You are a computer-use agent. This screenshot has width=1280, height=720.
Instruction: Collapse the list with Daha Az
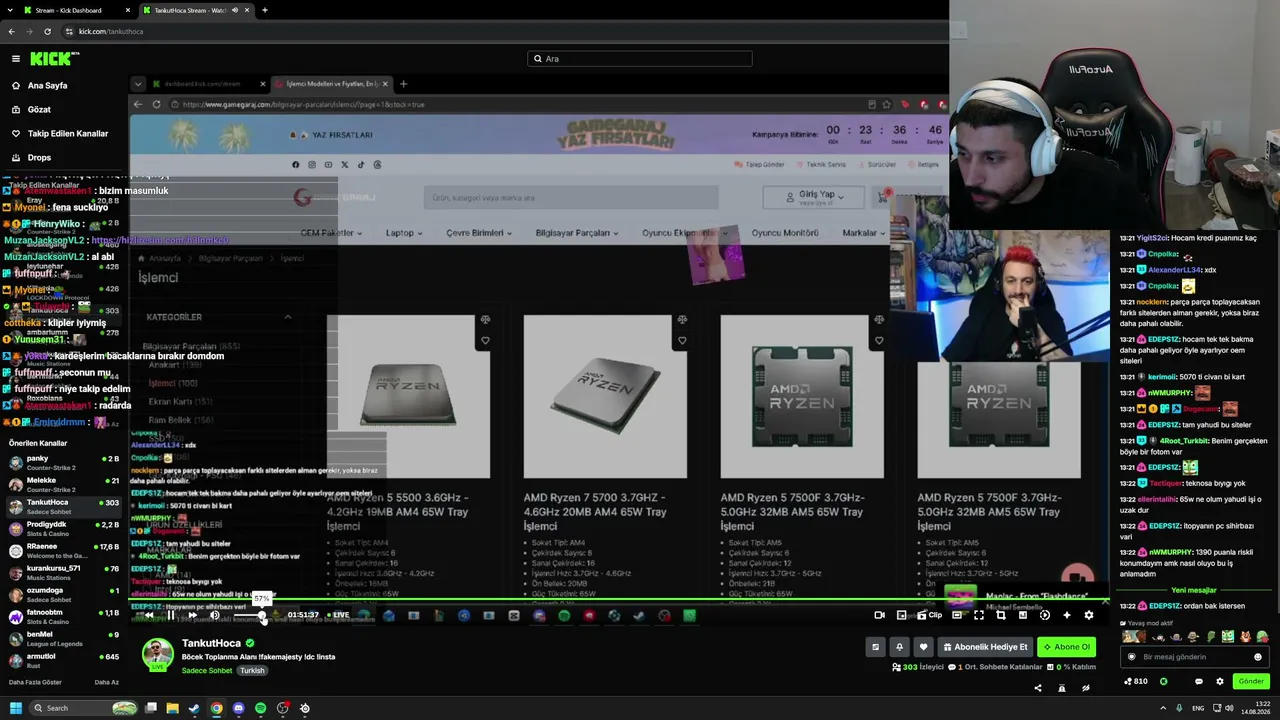click(x=107, y=683)
